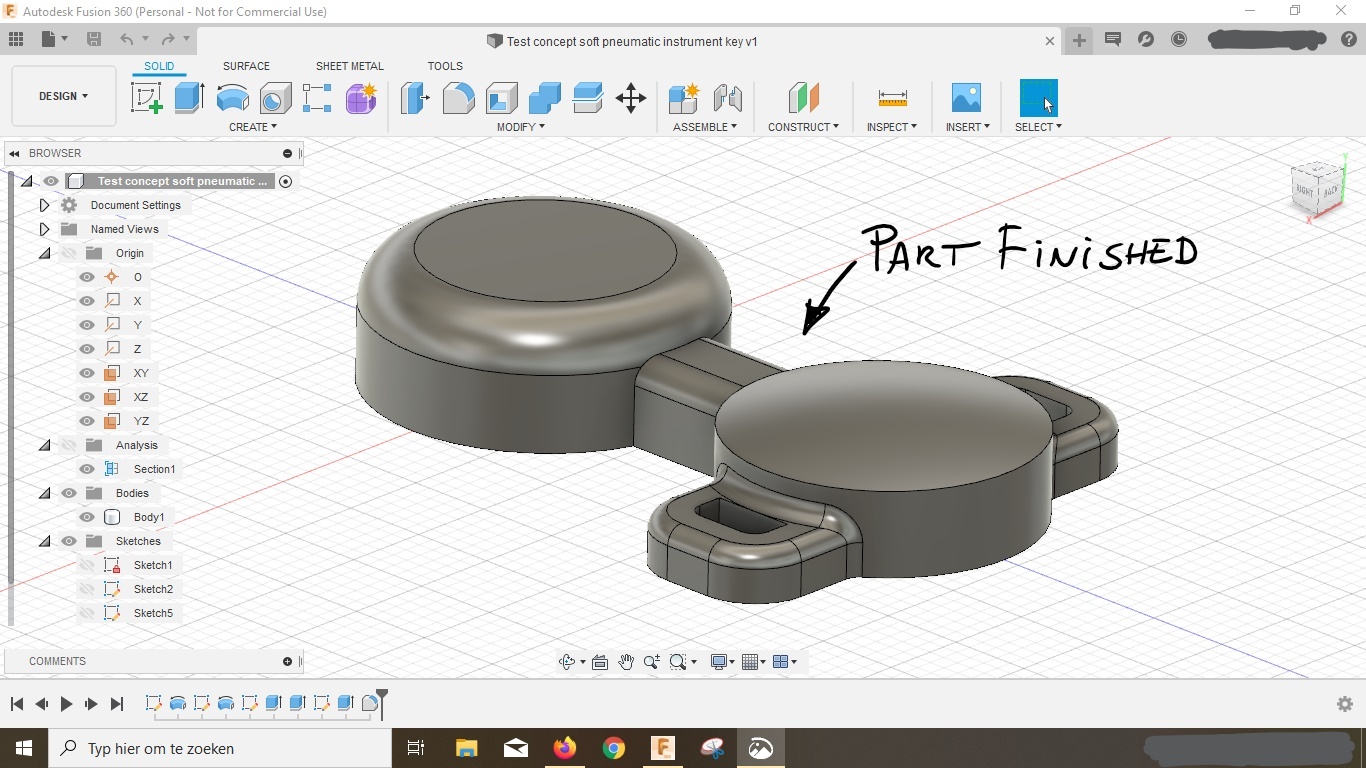Jump to the end of the timeline
Screen dimensions: 1366x768
(117, 704)
